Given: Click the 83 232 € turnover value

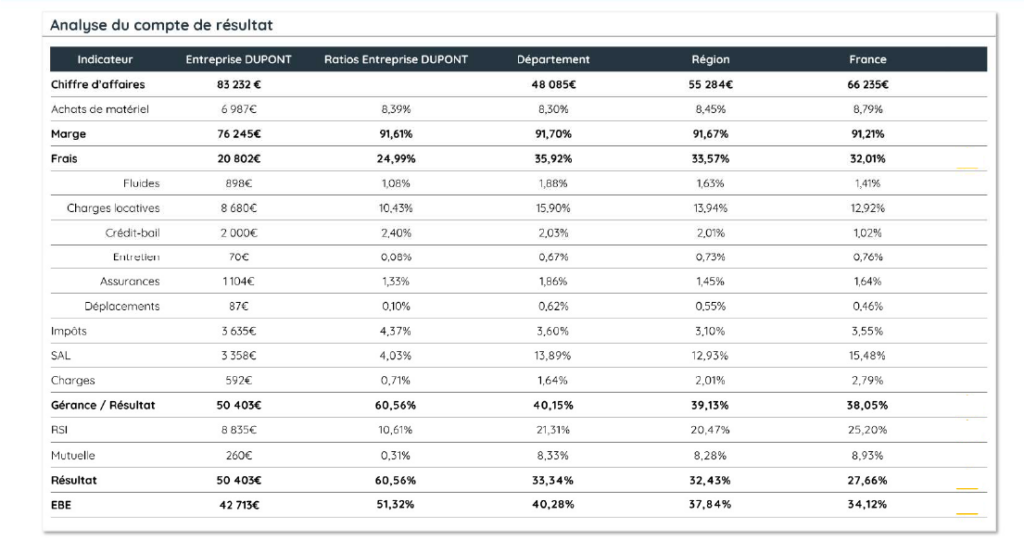Looking at the screenshot, I should click(239, 84).
